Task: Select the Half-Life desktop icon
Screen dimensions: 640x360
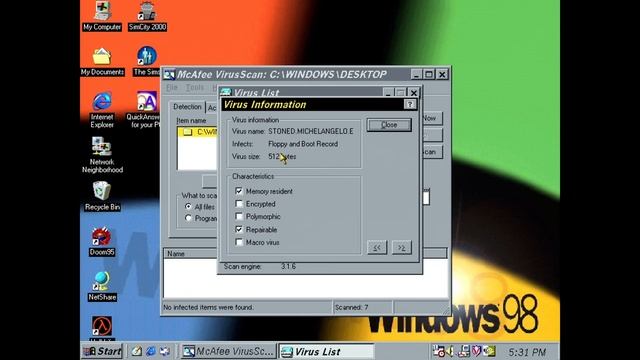Action: pyautogui.click(x=102, y=327)
